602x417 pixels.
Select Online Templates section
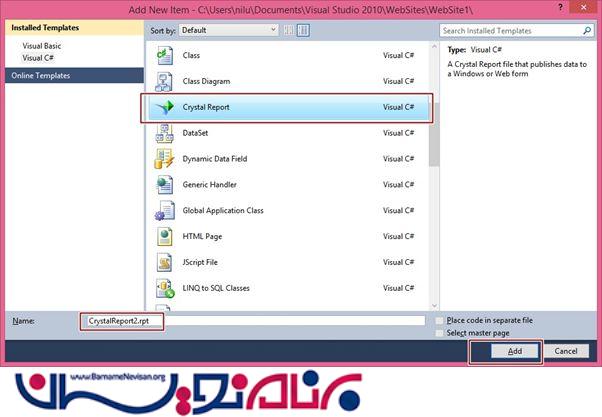[74, 76]
